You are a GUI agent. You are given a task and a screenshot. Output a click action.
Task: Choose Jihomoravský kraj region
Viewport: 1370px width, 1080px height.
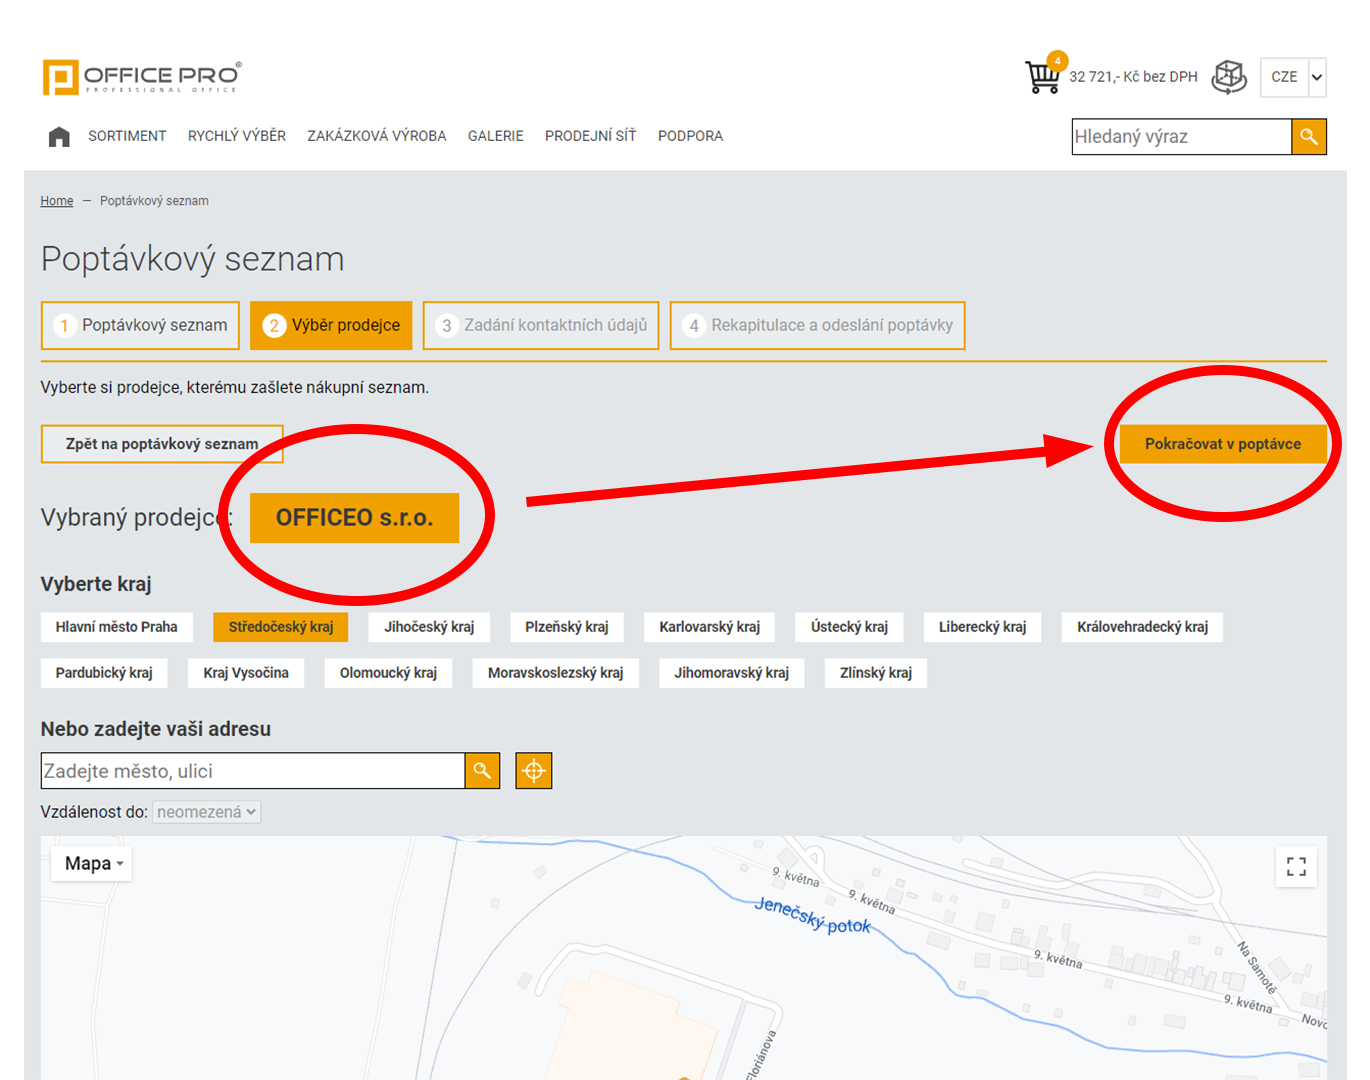point(732,673)
